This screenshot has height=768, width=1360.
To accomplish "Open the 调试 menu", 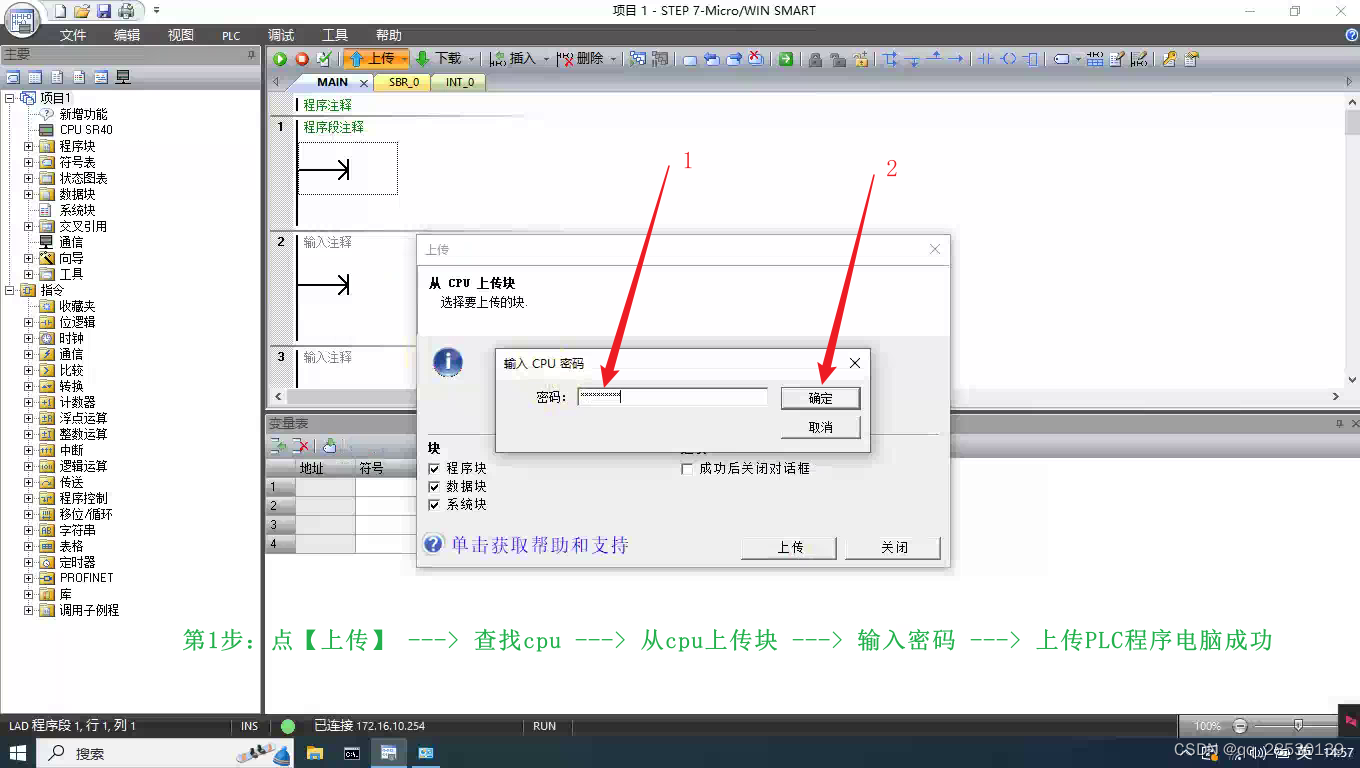I will pos(281,35).
